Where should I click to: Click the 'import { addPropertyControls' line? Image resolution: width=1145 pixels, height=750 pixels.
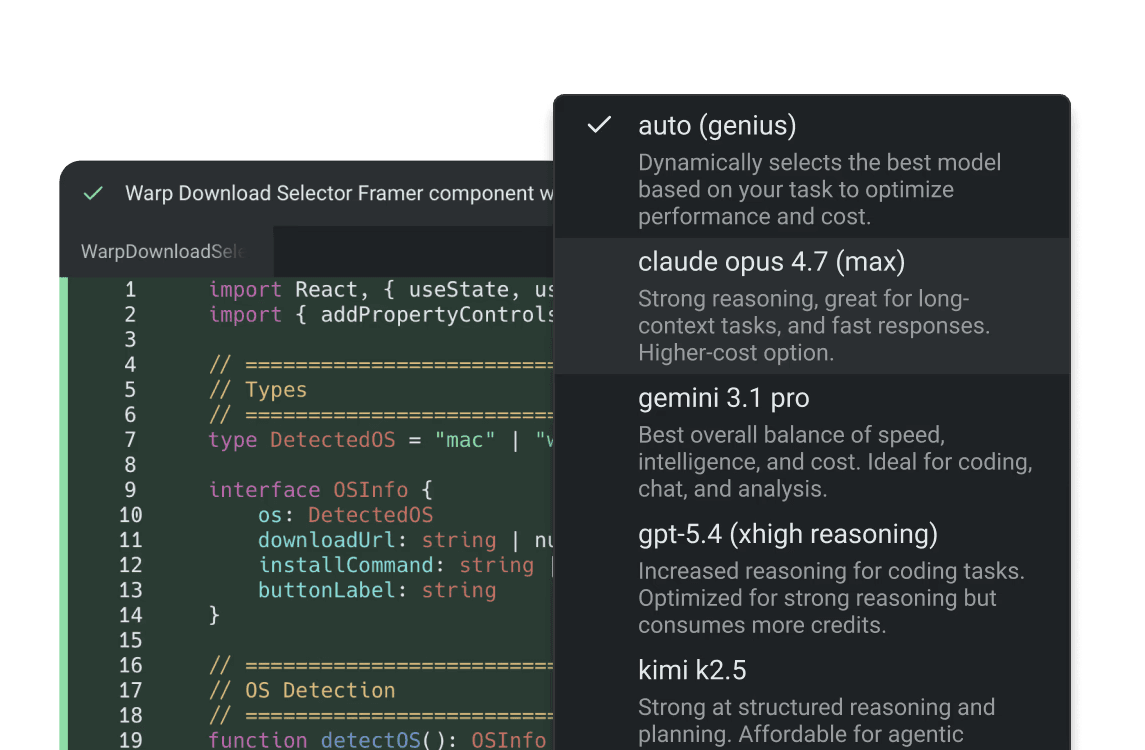(x=381, y=315)
